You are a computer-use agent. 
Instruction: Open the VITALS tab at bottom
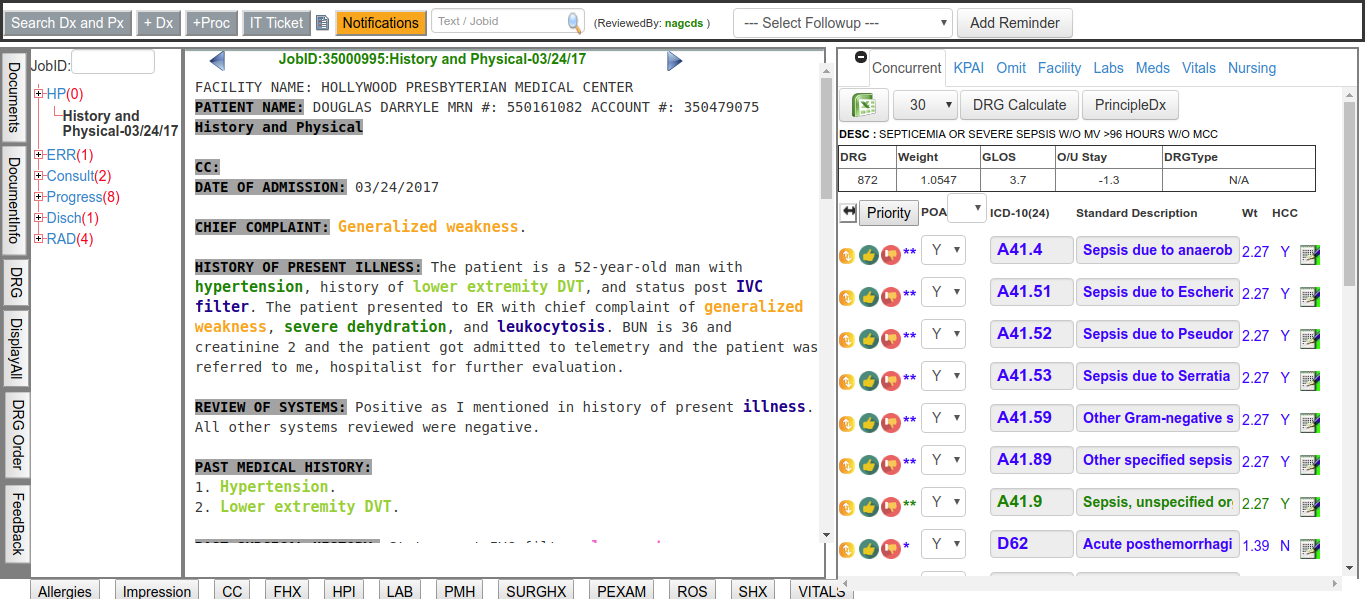click(820, 591)
